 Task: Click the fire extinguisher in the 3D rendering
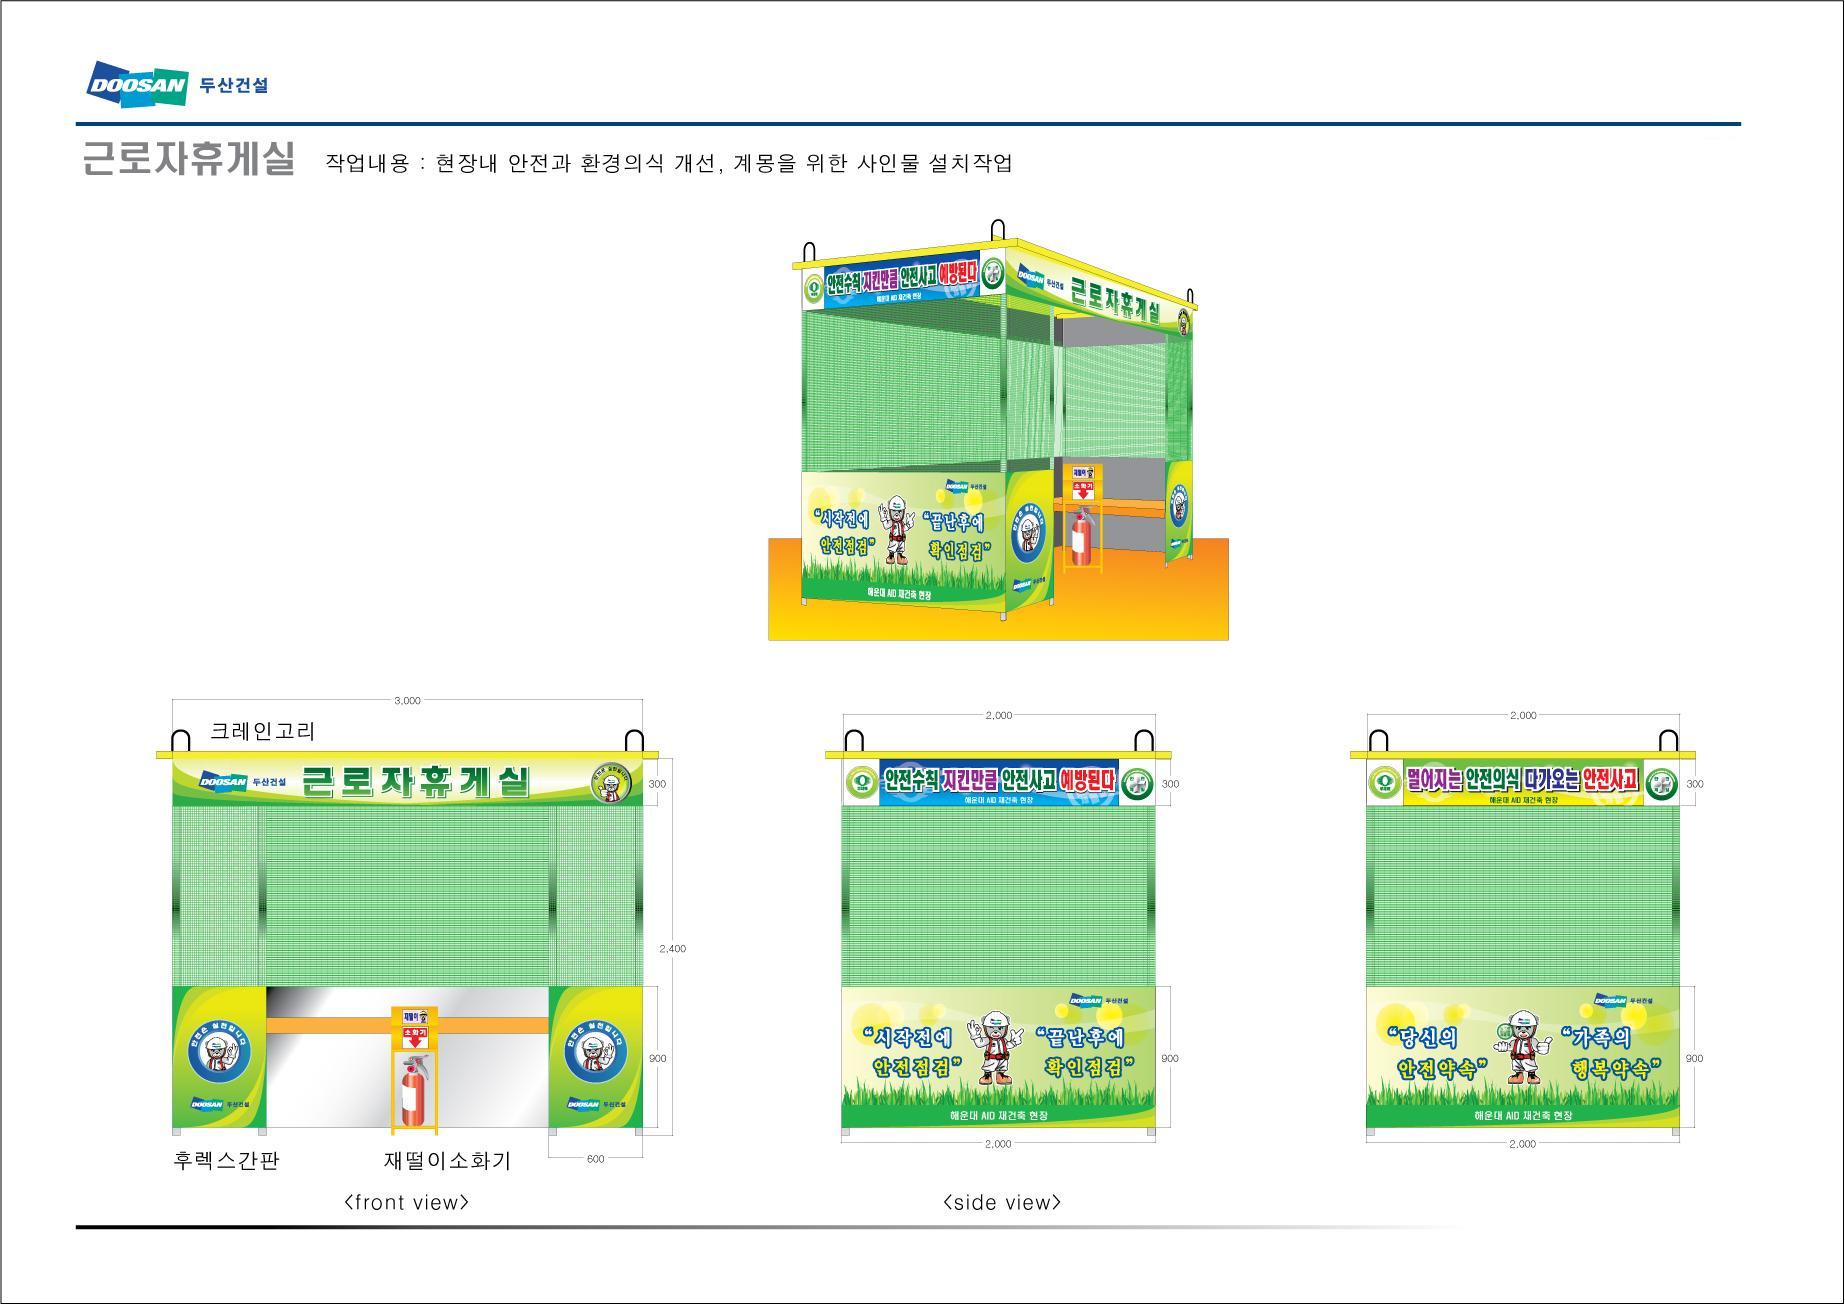coord(1081,533)
